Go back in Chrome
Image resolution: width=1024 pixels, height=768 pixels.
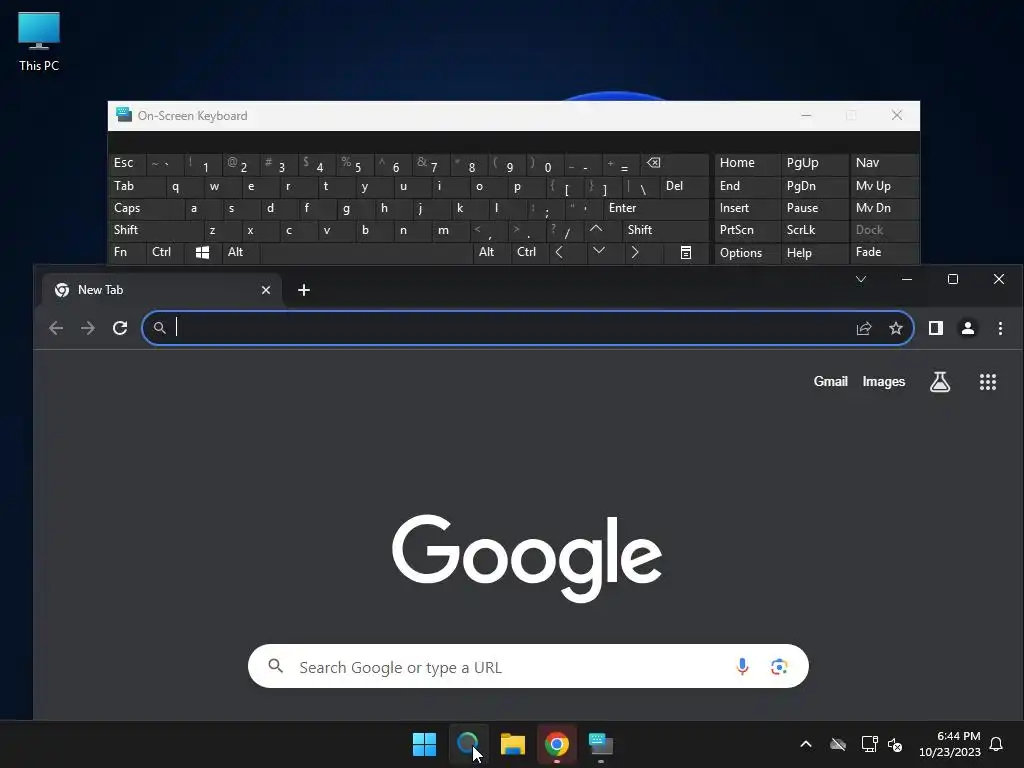click(56, 328)
